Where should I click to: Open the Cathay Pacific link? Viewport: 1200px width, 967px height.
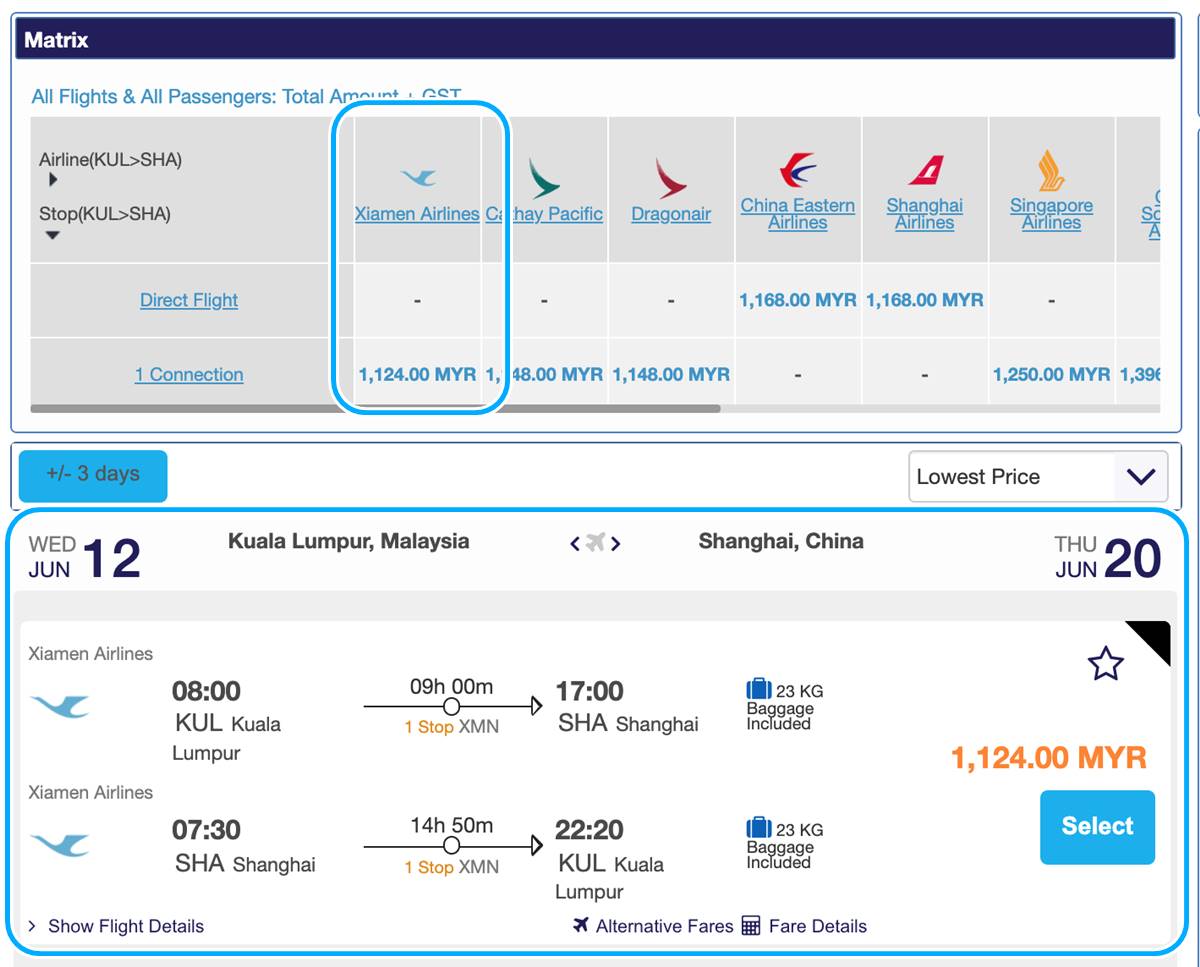pyautogui.click(x=545, y=214)
